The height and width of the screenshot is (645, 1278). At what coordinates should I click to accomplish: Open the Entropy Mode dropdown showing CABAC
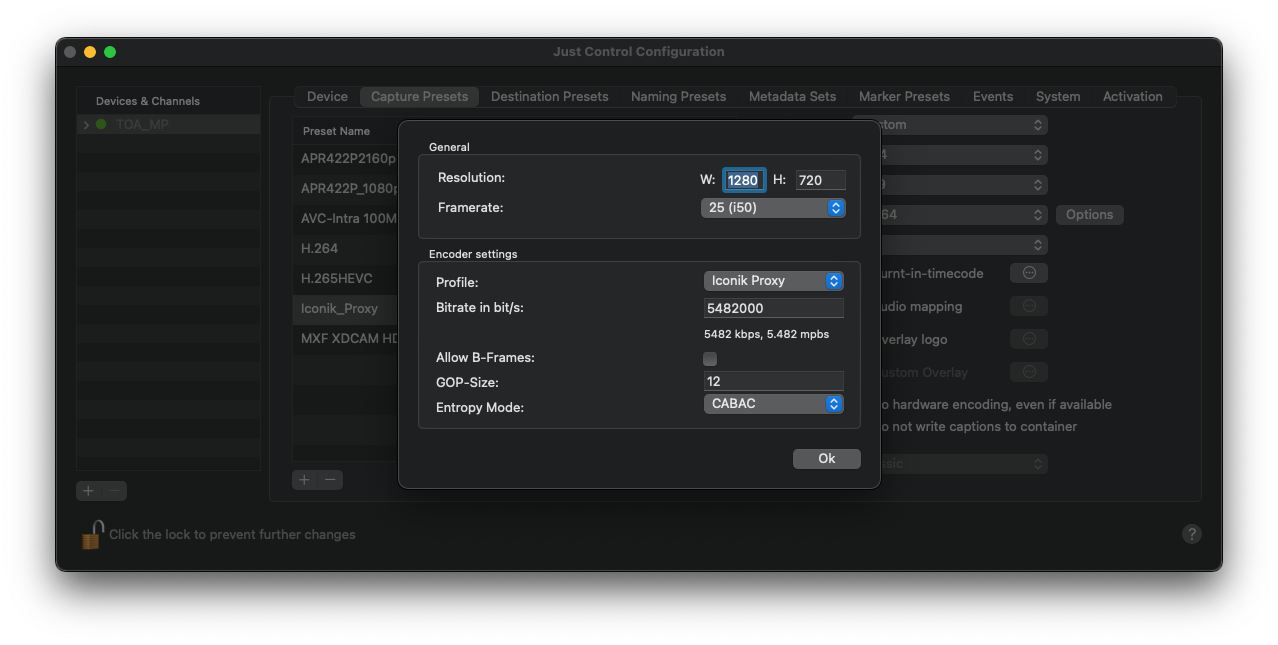(773, 404)
